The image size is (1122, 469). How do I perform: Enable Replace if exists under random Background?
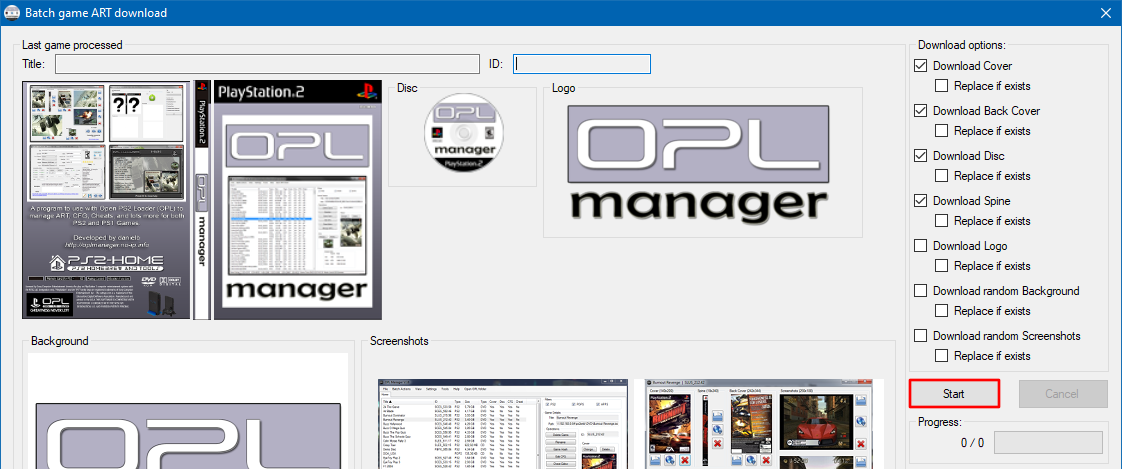click(x=942, y=311)
